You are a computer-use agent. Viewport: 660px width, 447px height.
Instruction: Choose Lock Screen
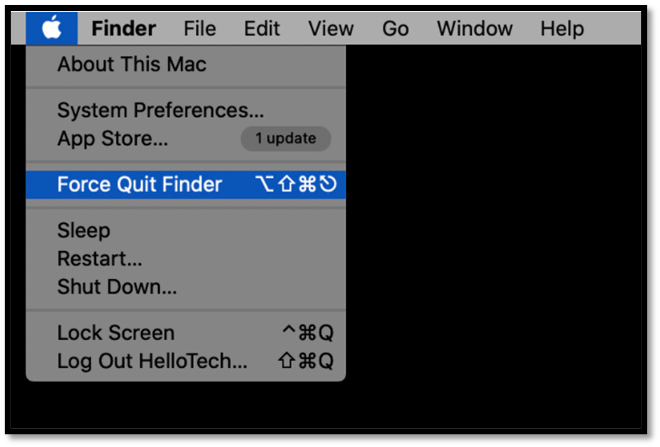[x=115, y=333]
